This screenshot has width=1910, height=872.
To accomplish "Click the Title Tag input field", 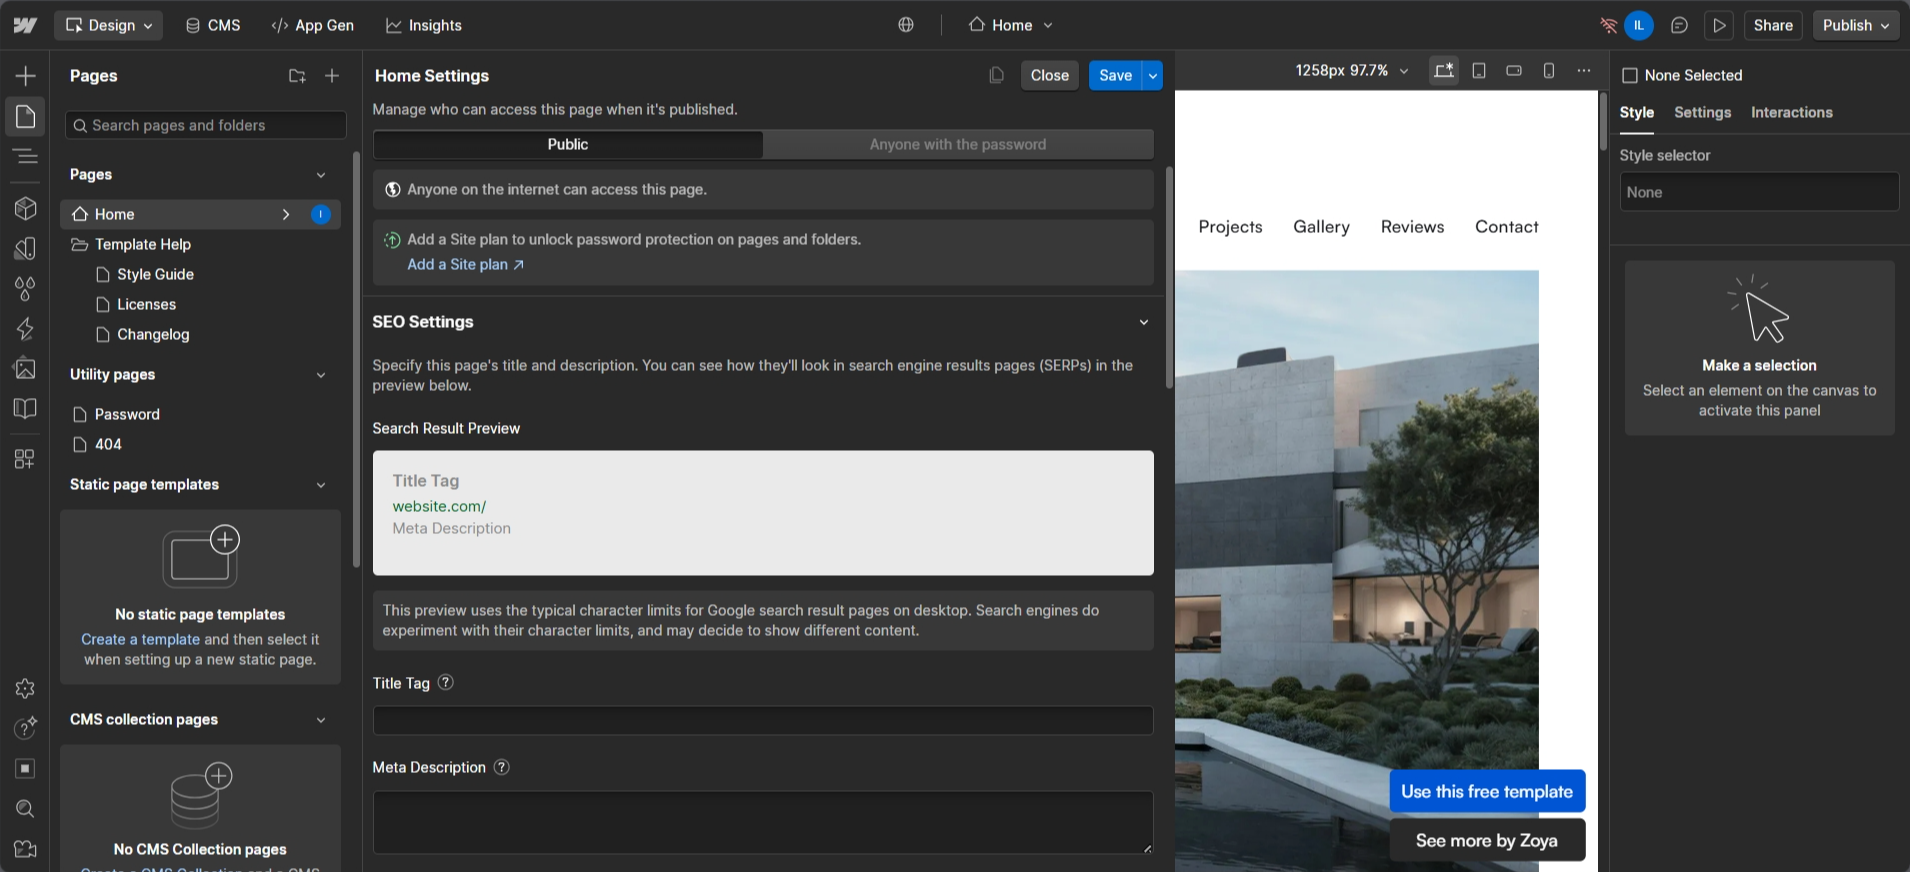I will (x=763, y=720).
